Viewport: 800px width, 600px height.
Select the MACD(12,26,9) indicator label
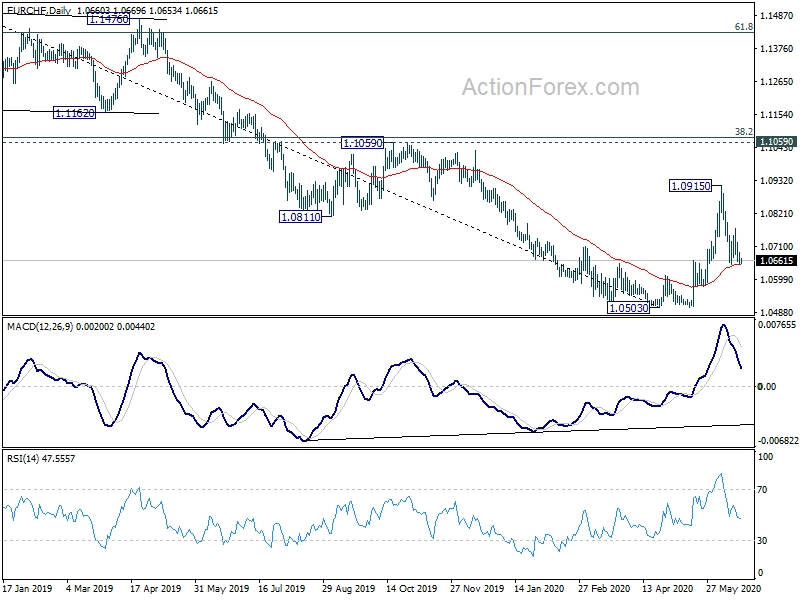[40, 327]
